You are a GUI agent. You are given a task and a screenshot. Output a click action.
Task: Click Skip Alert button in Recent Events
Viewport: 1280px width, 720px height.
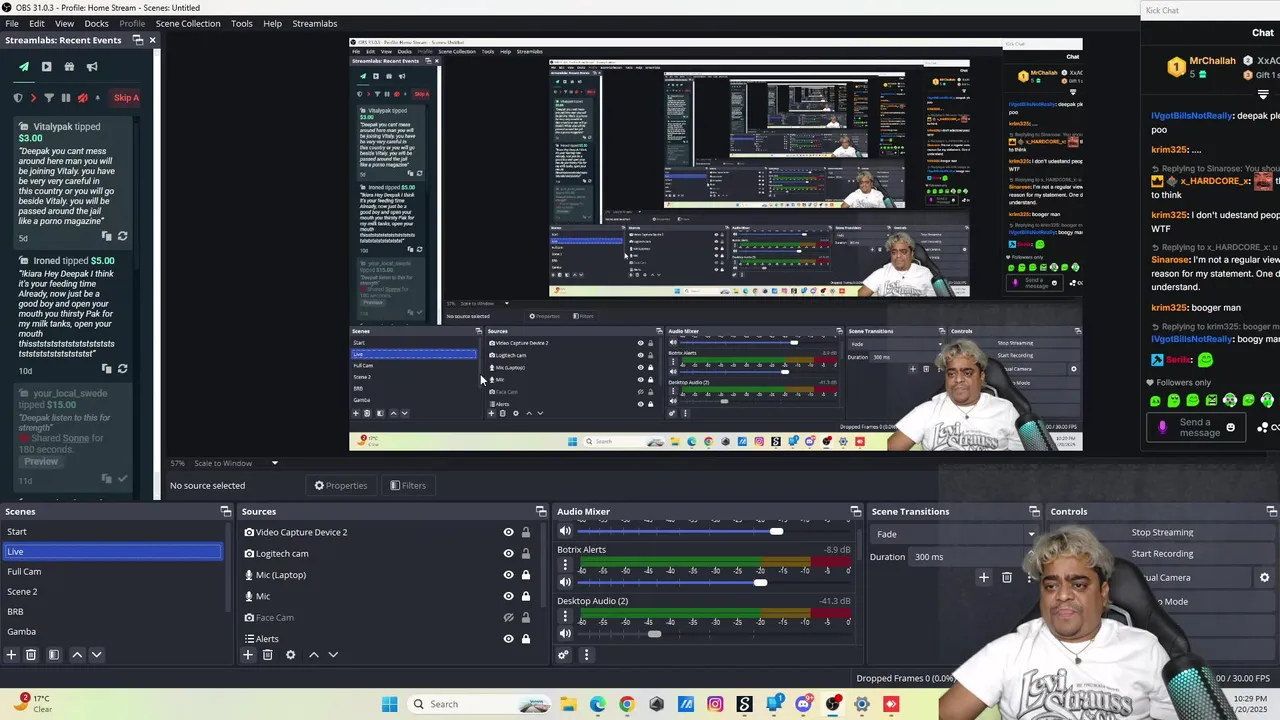click(126, 98)
